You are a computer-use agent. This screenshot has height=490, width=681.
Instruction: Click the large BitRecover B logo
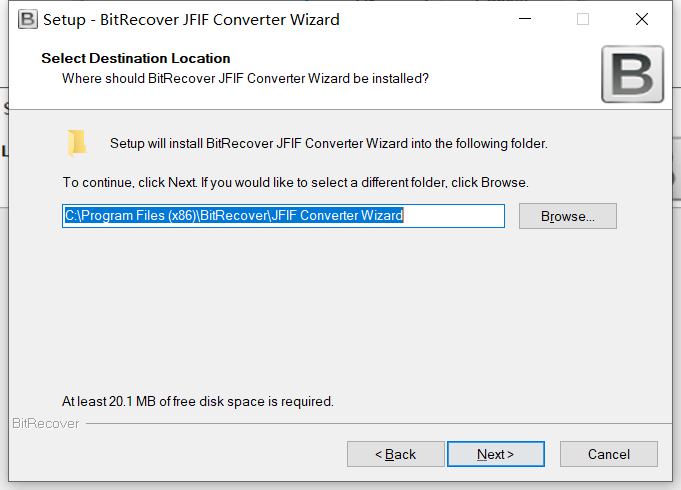[632, 74]
